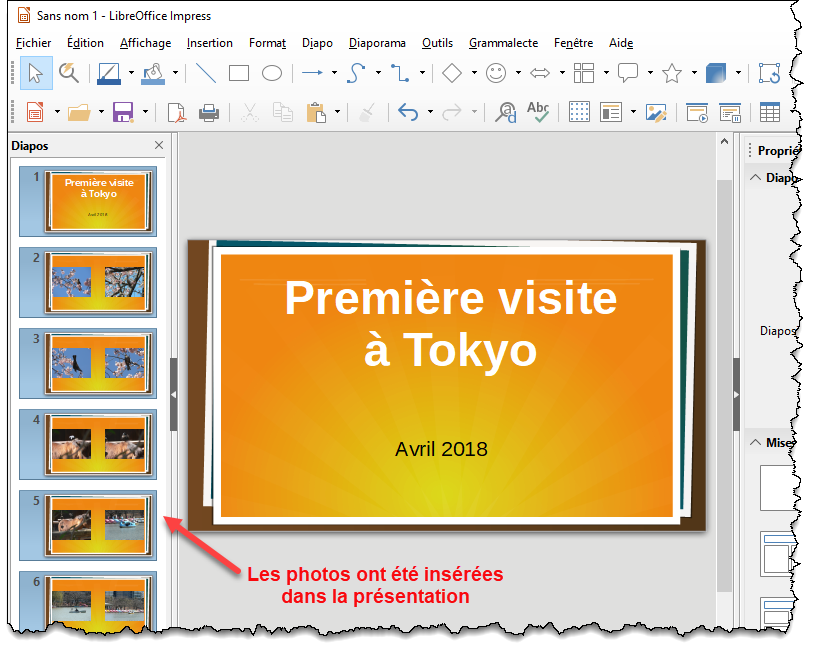This screenshot has width=814, height=654.
Task: Open the Insertion menu
Action: (x=209, y=43)
